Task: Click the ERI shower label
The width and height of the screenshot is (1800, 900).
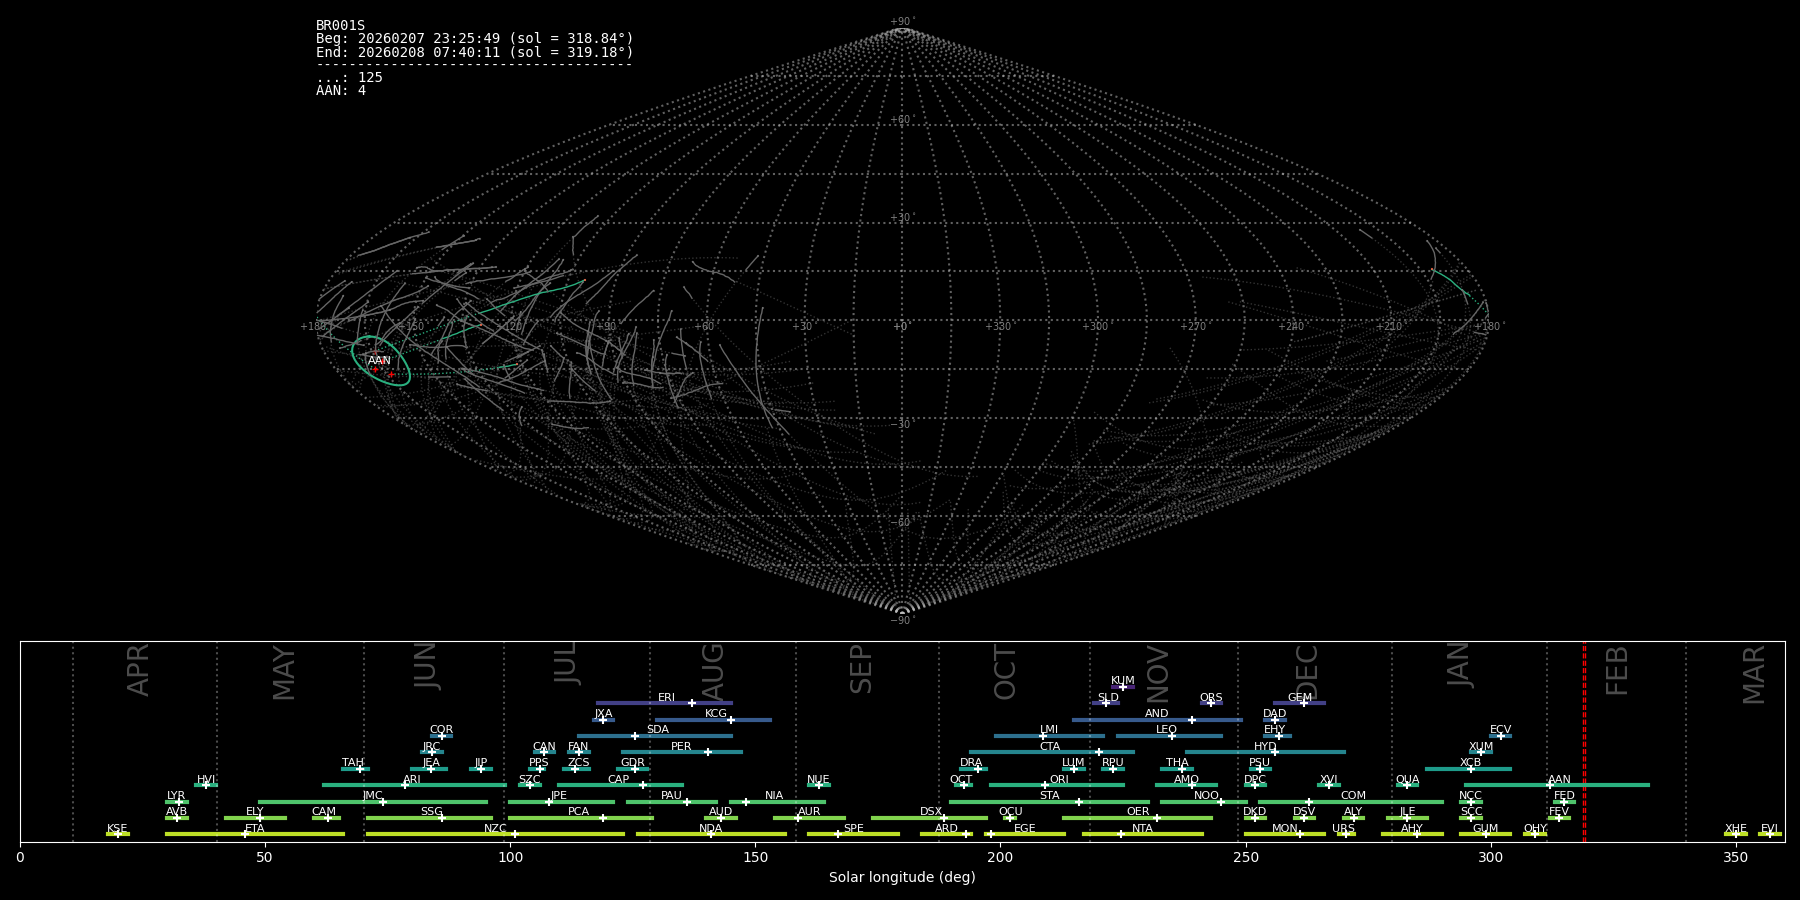Action: (x=666, y=698)
